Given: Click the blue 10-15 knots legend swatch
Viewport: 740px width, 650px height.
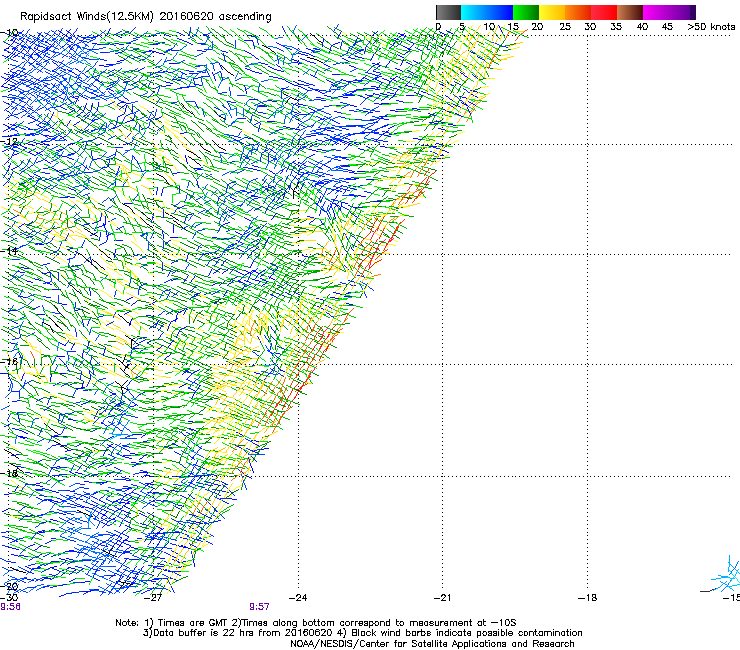Looking at the screenshot, I should (x=500, y=12).
